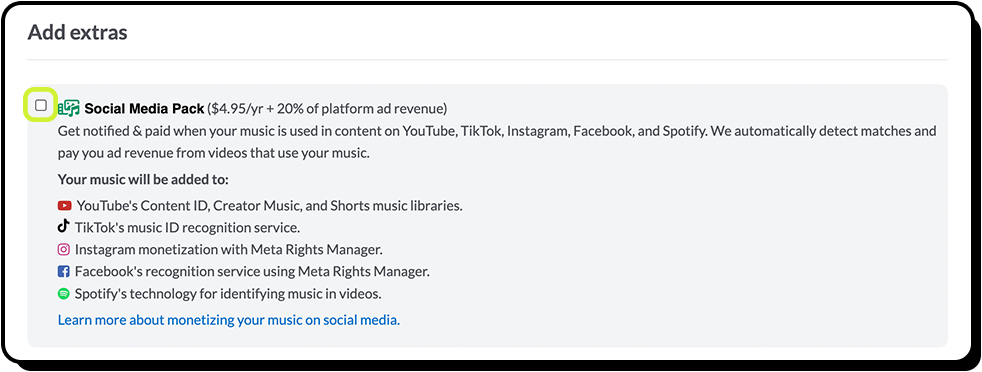Image resolution: width=982 pixels, height=372 pixels.
Task: Click the 'Get notified & paid' description
Action: point(497,142)
